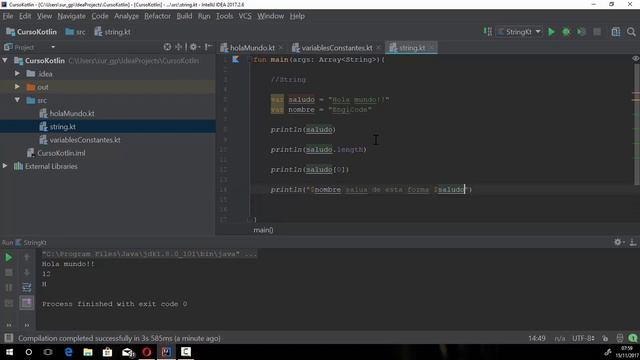
Task: Open the Windows Start menu
Action: (x=9, y=352)
